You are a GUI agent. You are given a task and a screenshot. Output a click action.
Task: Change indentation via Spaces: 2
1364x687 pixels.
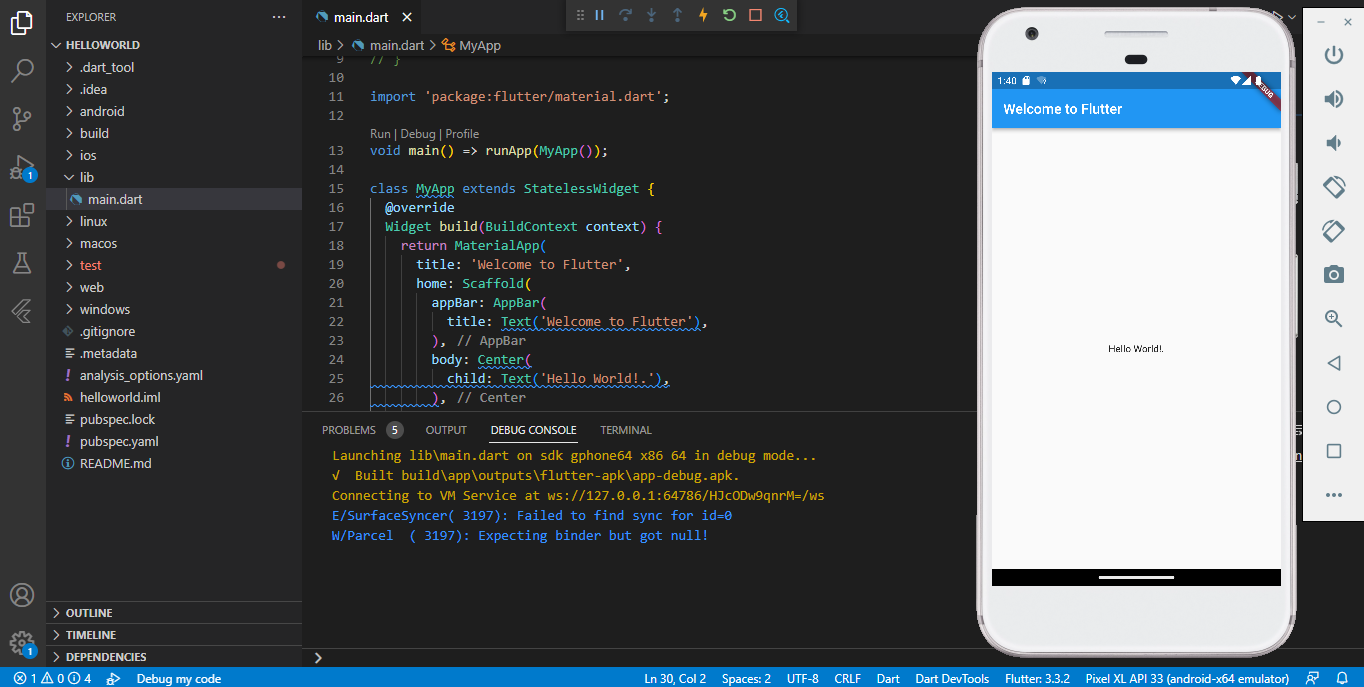click(746, 678)
